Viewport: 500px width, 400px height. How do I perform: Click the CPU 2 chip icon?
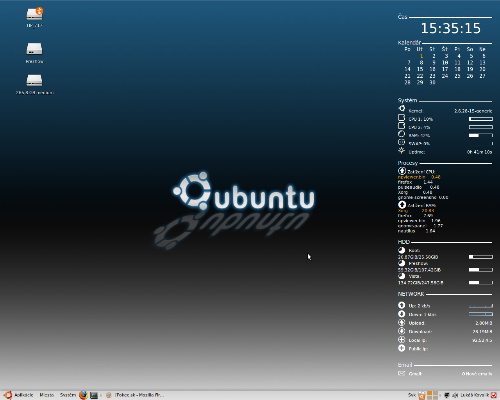[x=402, y=126]
